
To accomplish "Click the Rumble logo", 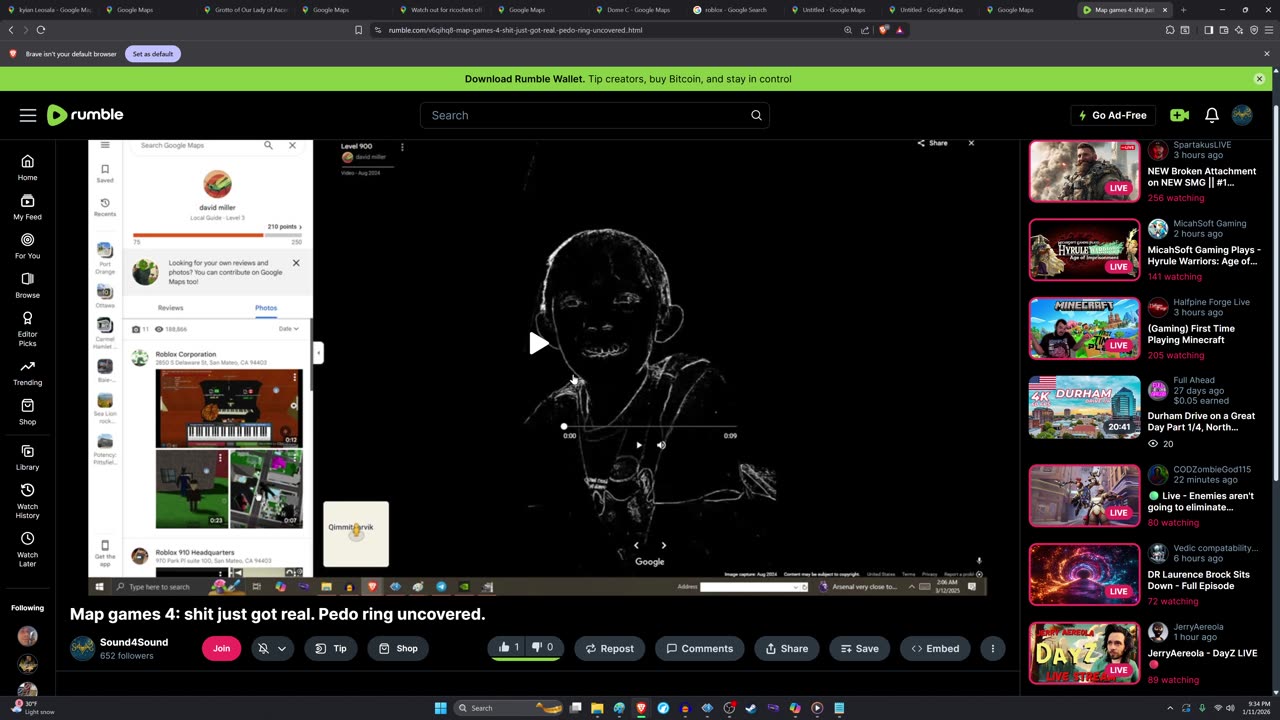I will (85, 115).
